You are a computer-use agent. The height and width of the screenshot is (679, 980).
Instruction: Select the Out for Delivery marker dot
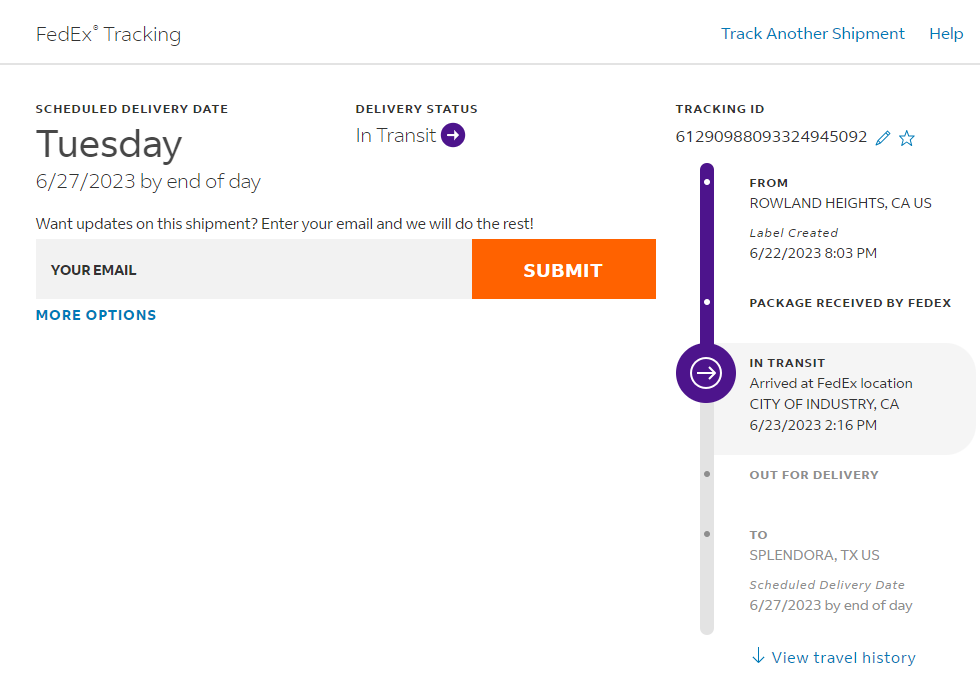pyautogui.click(x=707, y=474)
